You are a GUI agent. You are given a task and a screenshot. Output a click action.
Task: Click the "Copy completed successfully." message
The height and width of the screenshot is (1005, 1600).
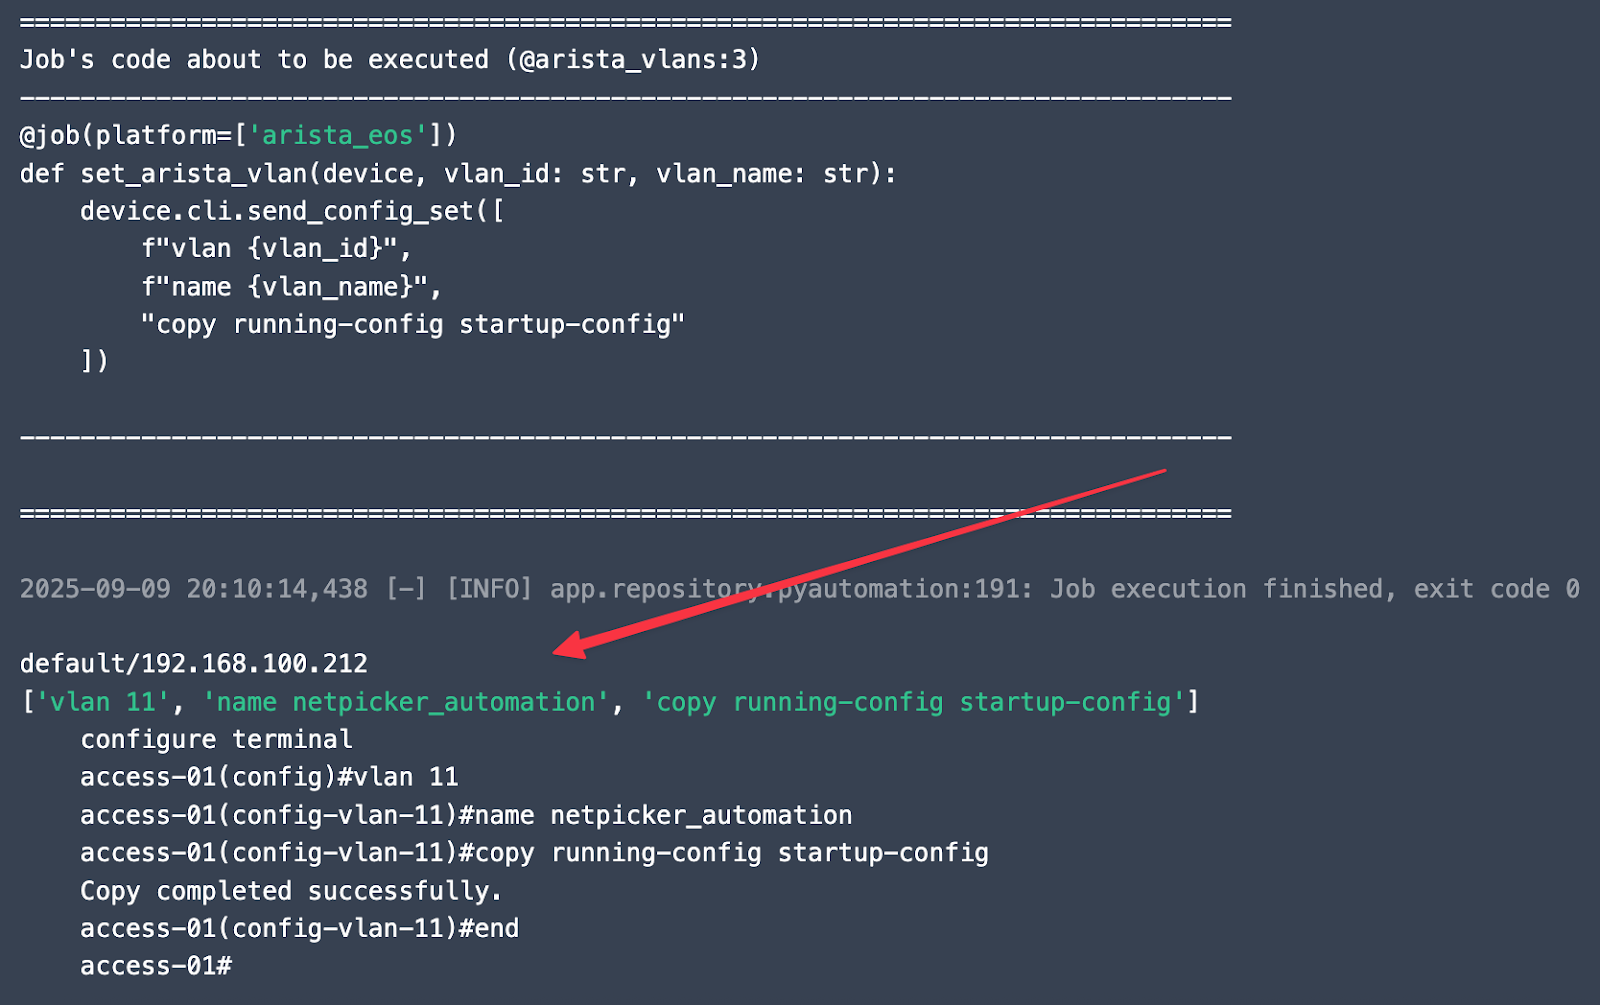coord(291,891)
